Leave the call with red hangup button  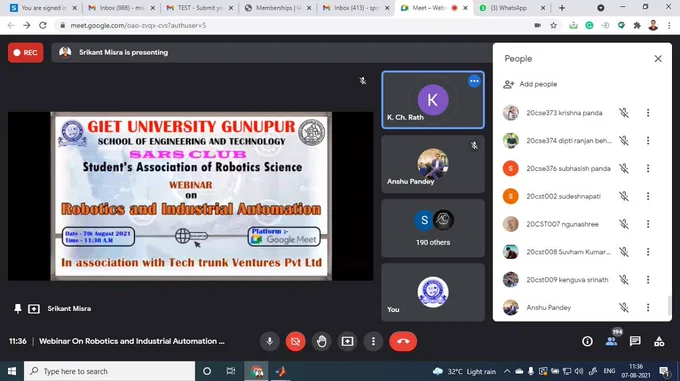click(x=403, y=341)
